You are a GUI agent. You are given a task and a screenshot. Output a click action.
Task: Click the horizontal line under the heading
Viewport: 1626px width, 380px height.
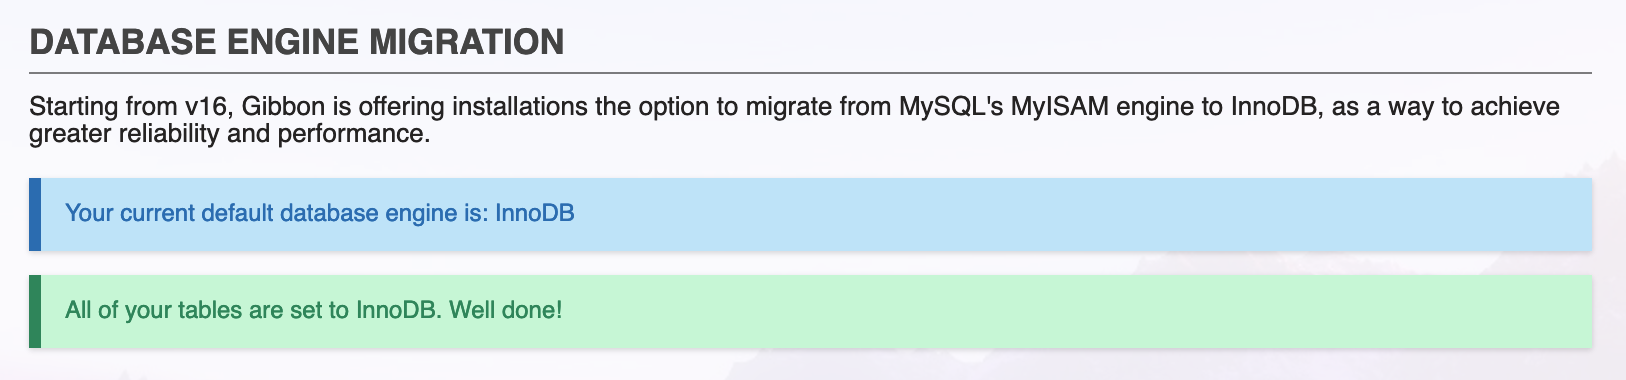tap(810, 73)
